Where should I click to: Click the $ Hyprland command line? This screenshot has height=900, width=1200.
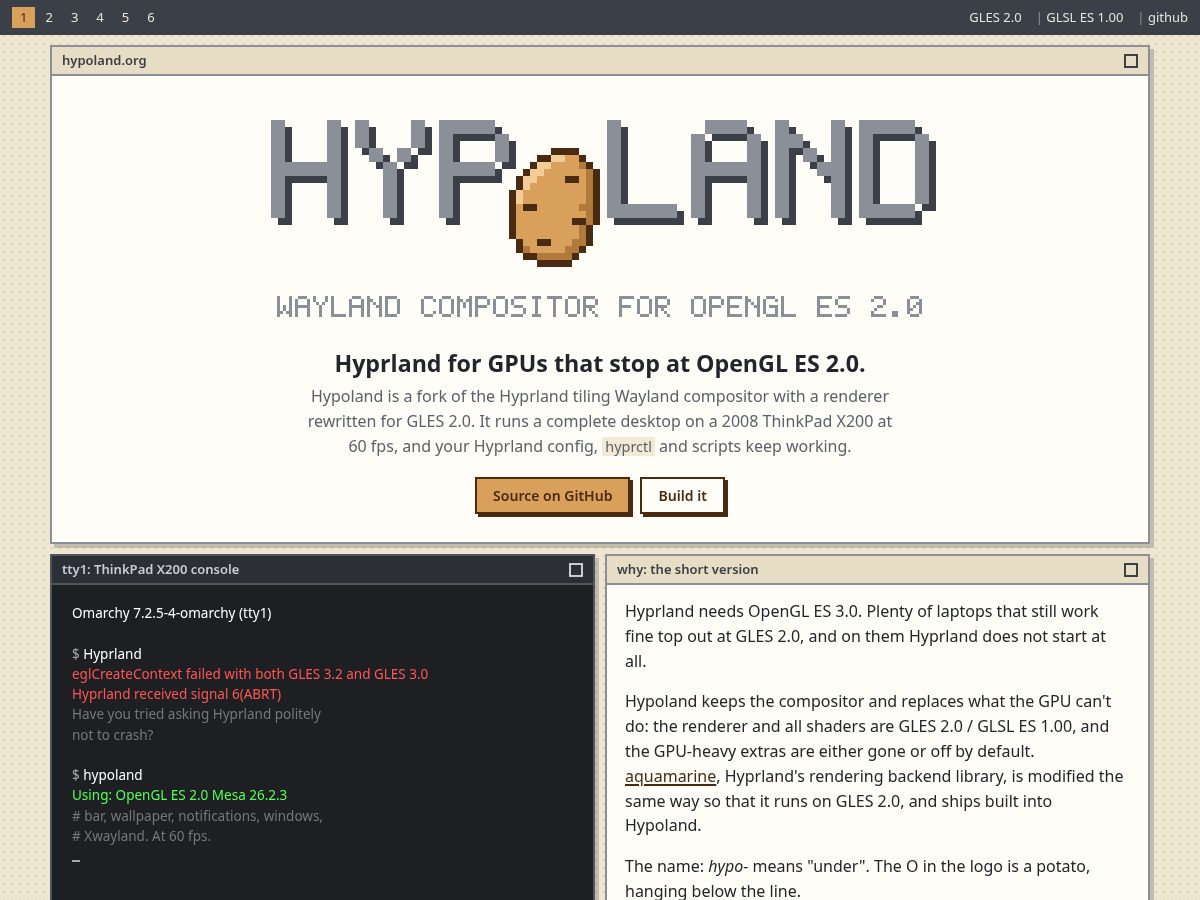(107, 654)
